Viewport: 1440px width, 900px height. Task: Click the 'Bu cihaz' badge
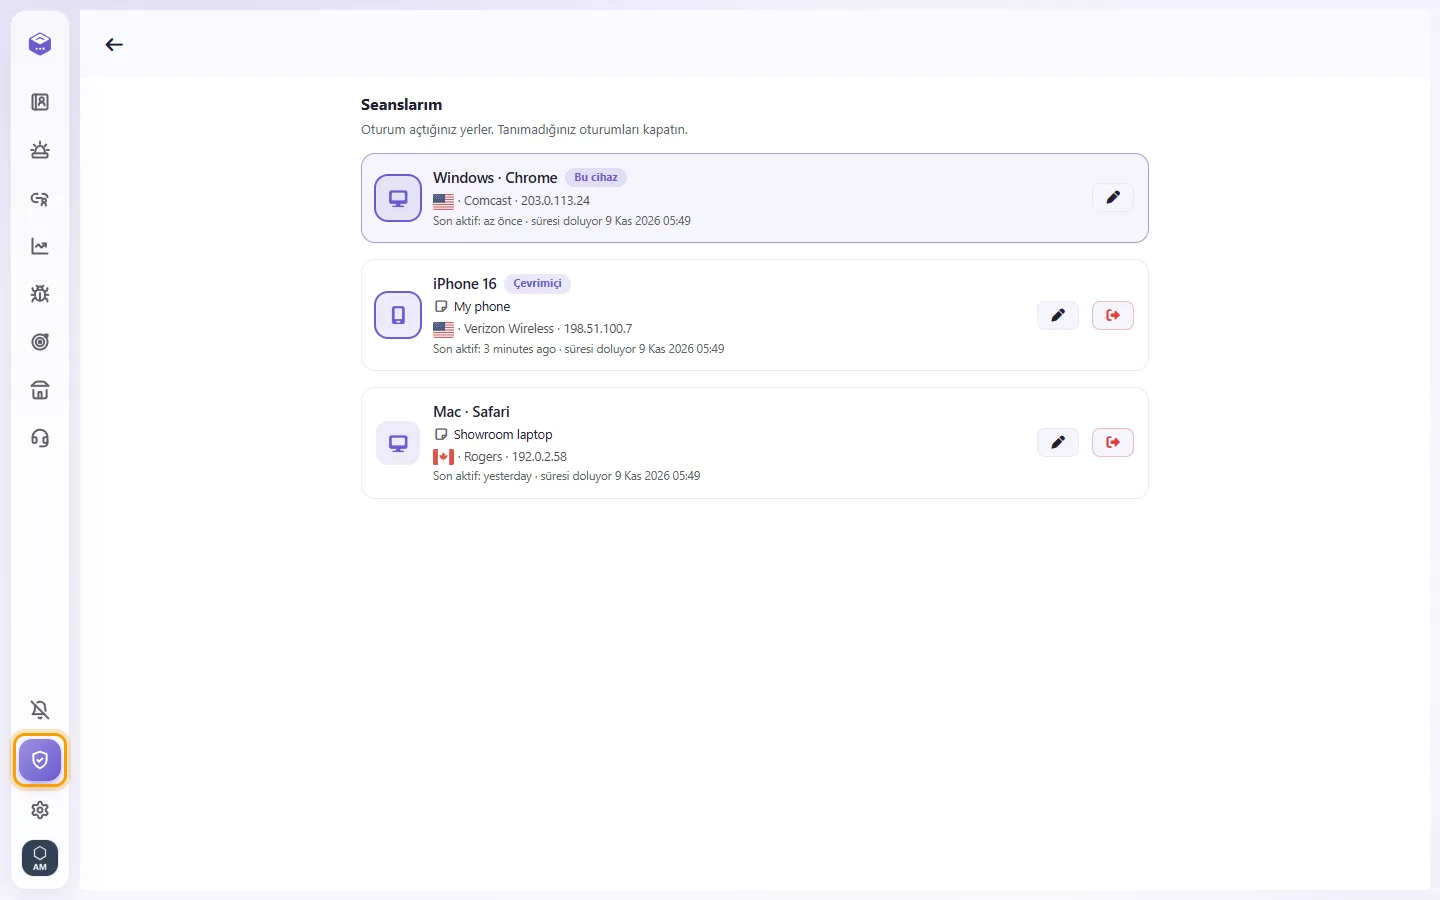(x=596, y=177)
